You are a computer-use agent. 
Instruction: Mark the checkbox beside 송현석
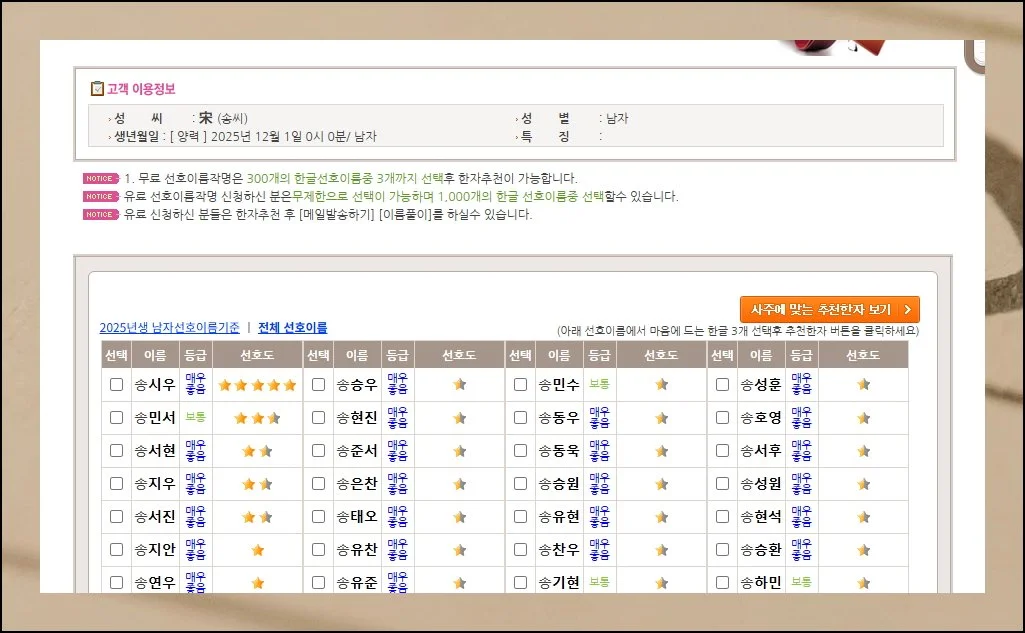click(x=722, y=517)
